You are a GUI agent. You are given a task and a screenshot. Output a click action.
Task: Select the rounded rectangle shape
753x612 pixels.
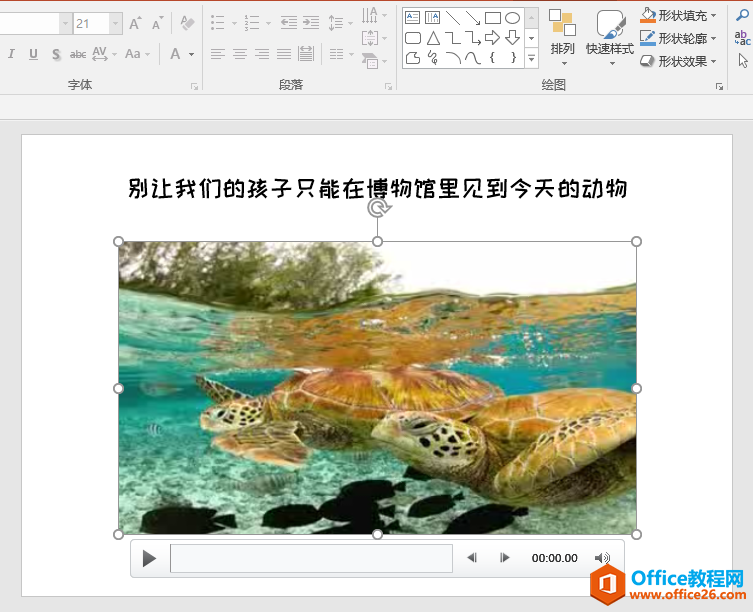pos(413,38)
